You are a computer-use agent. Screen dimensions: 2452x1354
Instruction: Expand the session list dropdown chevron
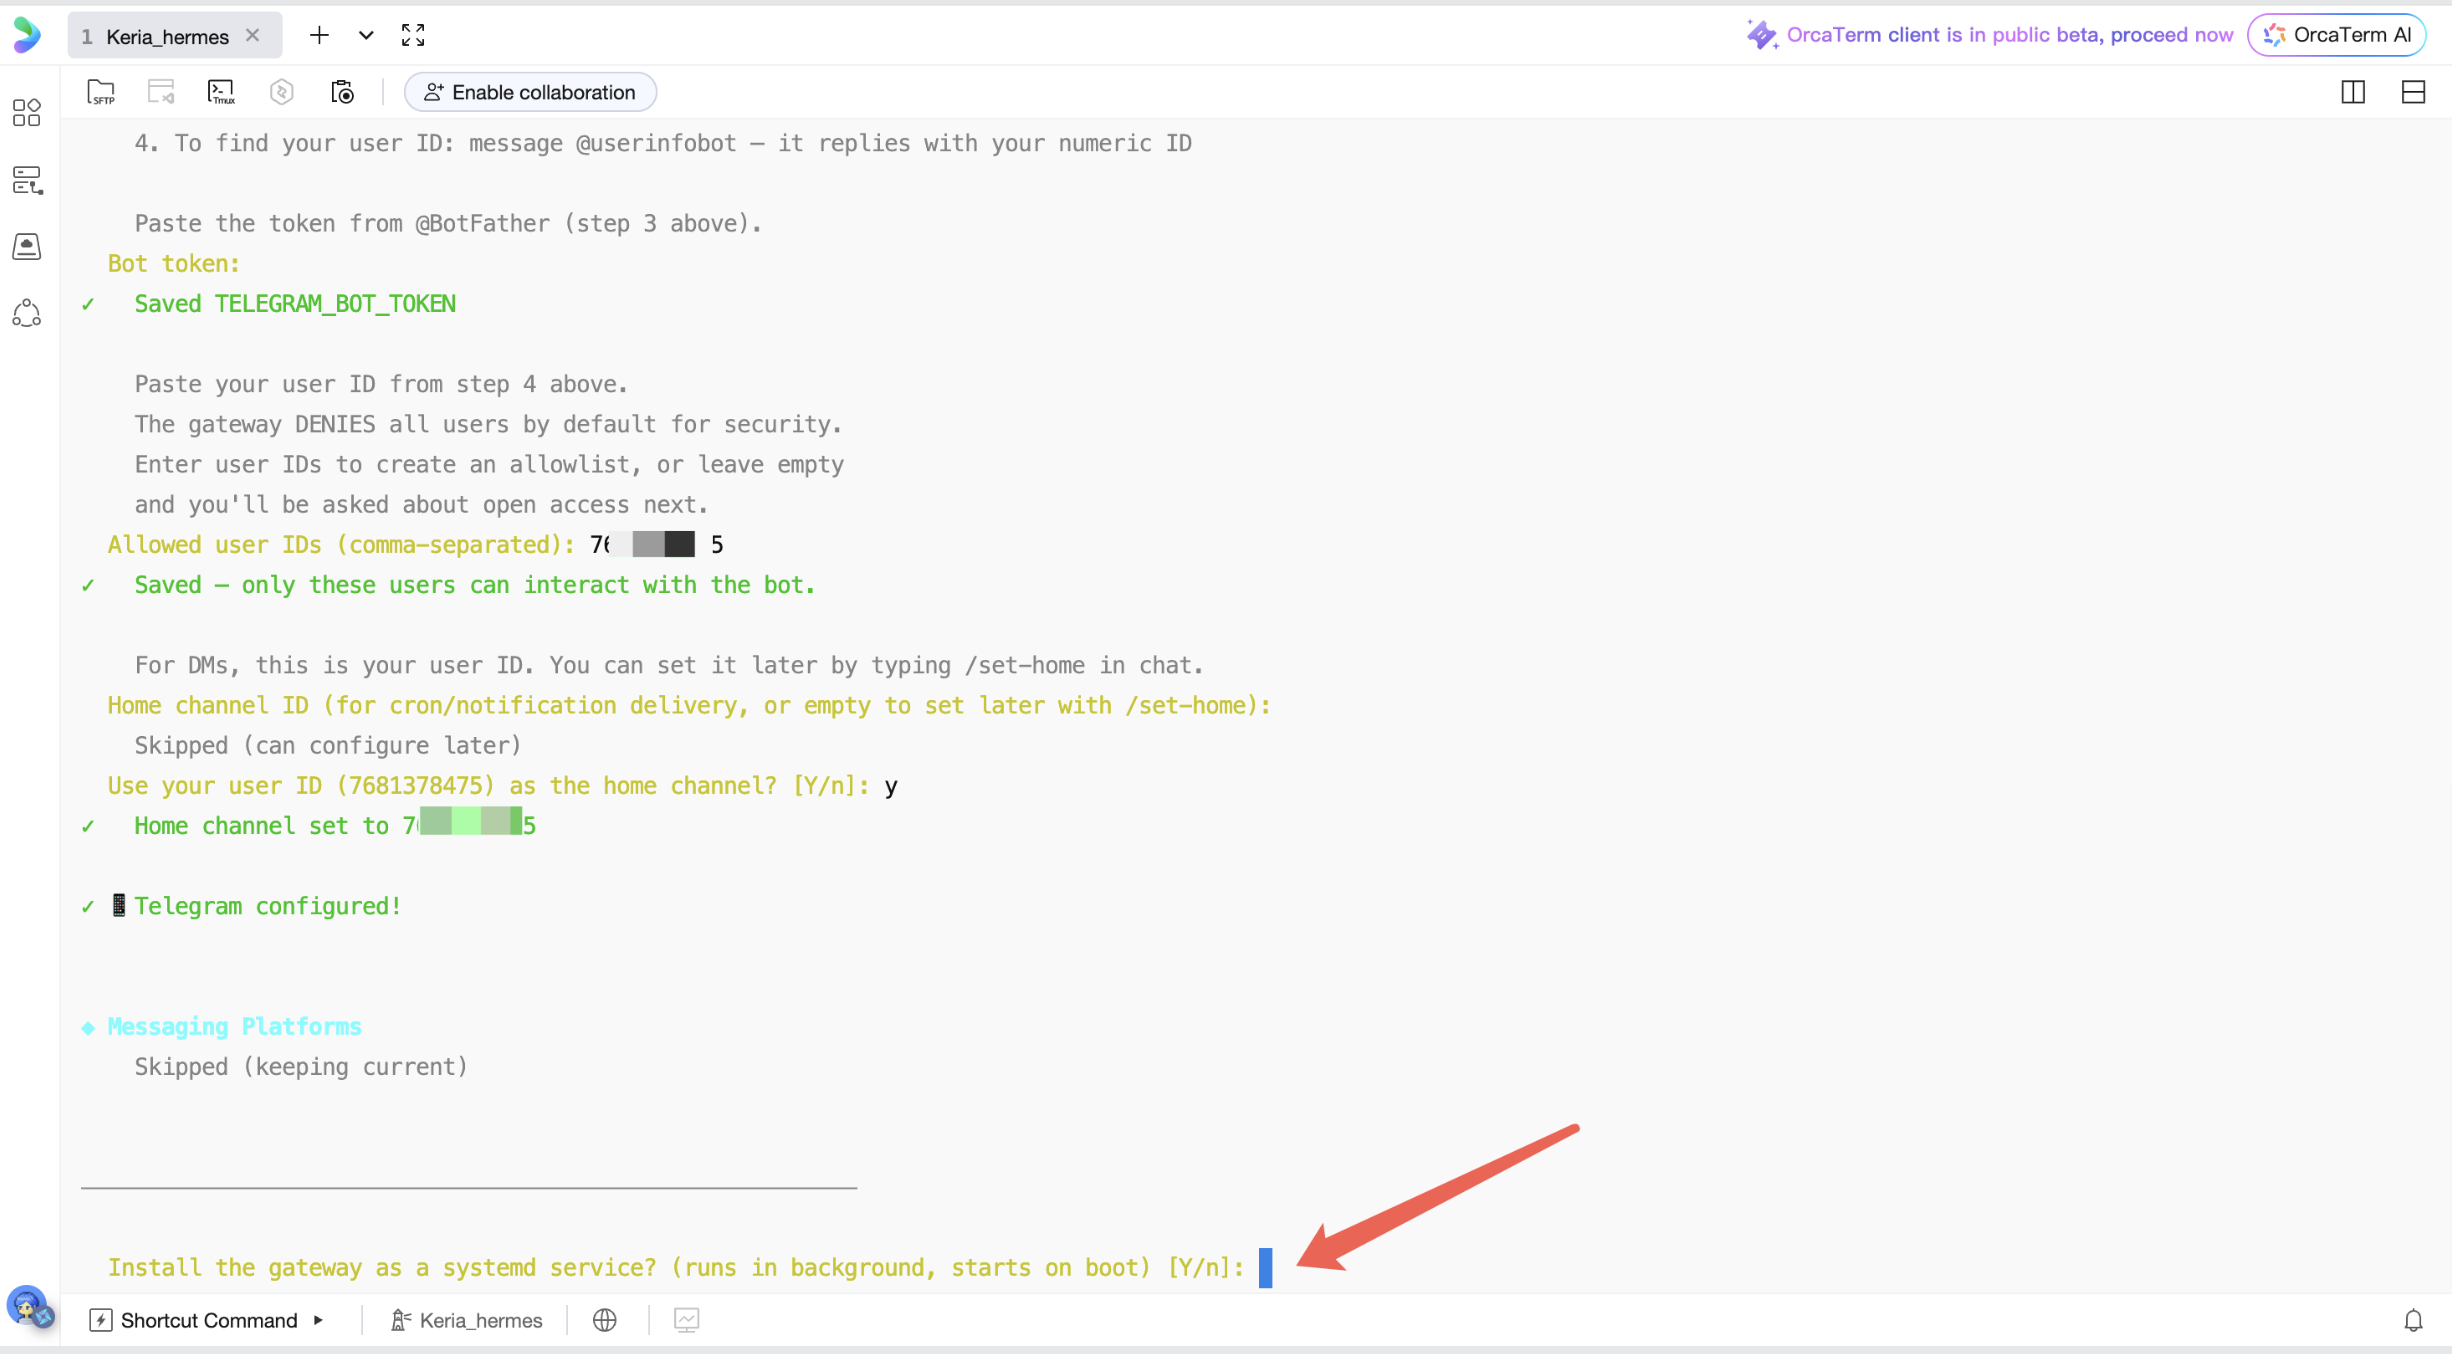(x=366, y=36)
